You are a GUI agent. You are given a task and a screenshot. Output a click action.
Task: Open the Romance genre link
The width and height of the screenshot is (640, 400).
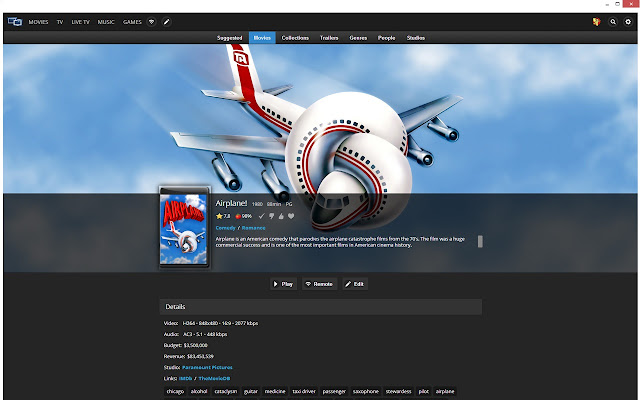coord(253,228)
